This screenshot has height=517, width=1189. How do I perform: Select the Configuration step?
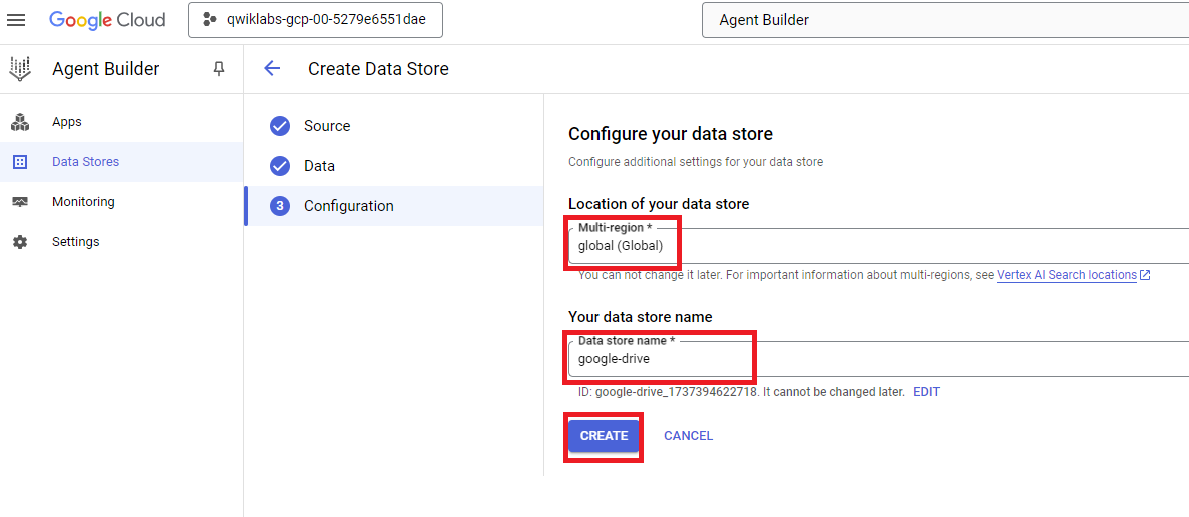click(x=394, y=205)
